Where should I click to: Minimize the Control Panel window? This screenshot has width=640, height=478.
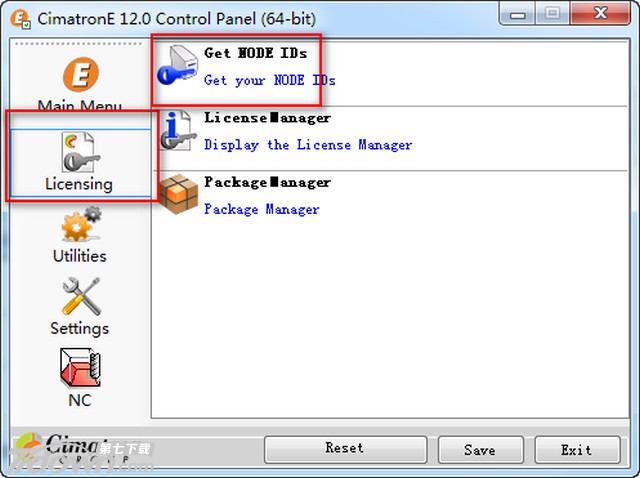click(517, 14)
